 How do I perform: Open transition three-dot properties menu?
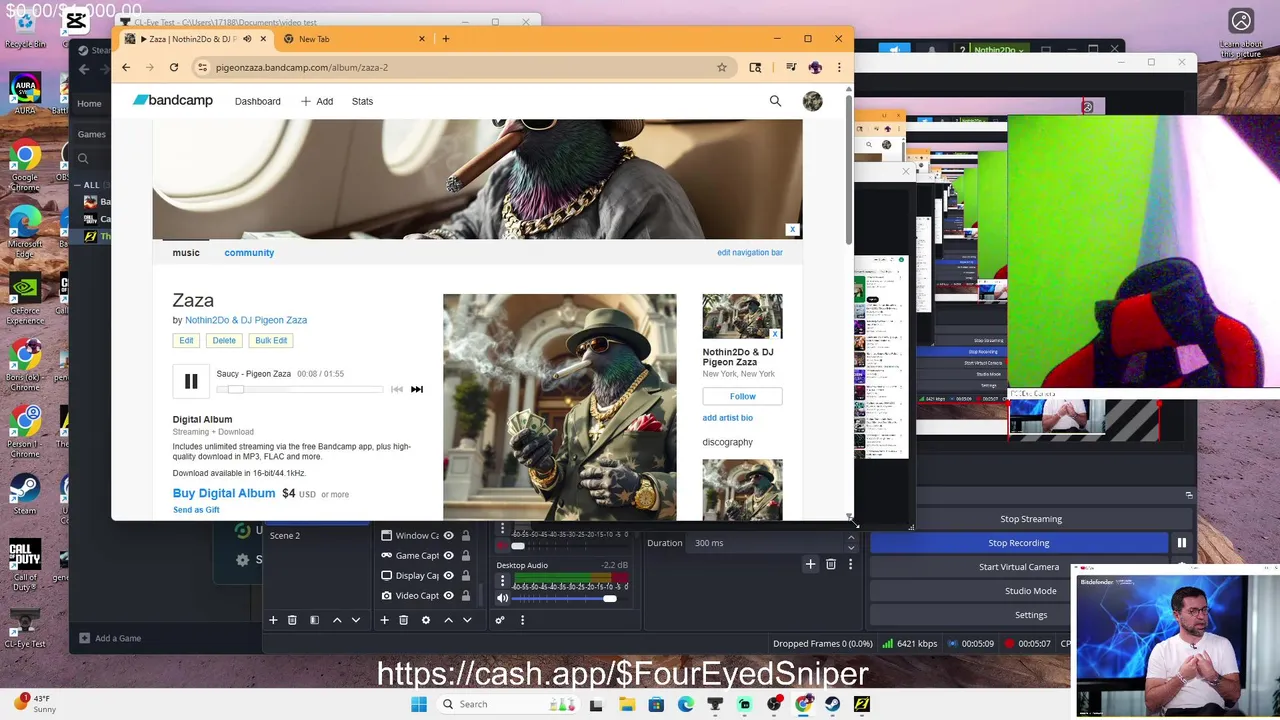pos(850,564)
